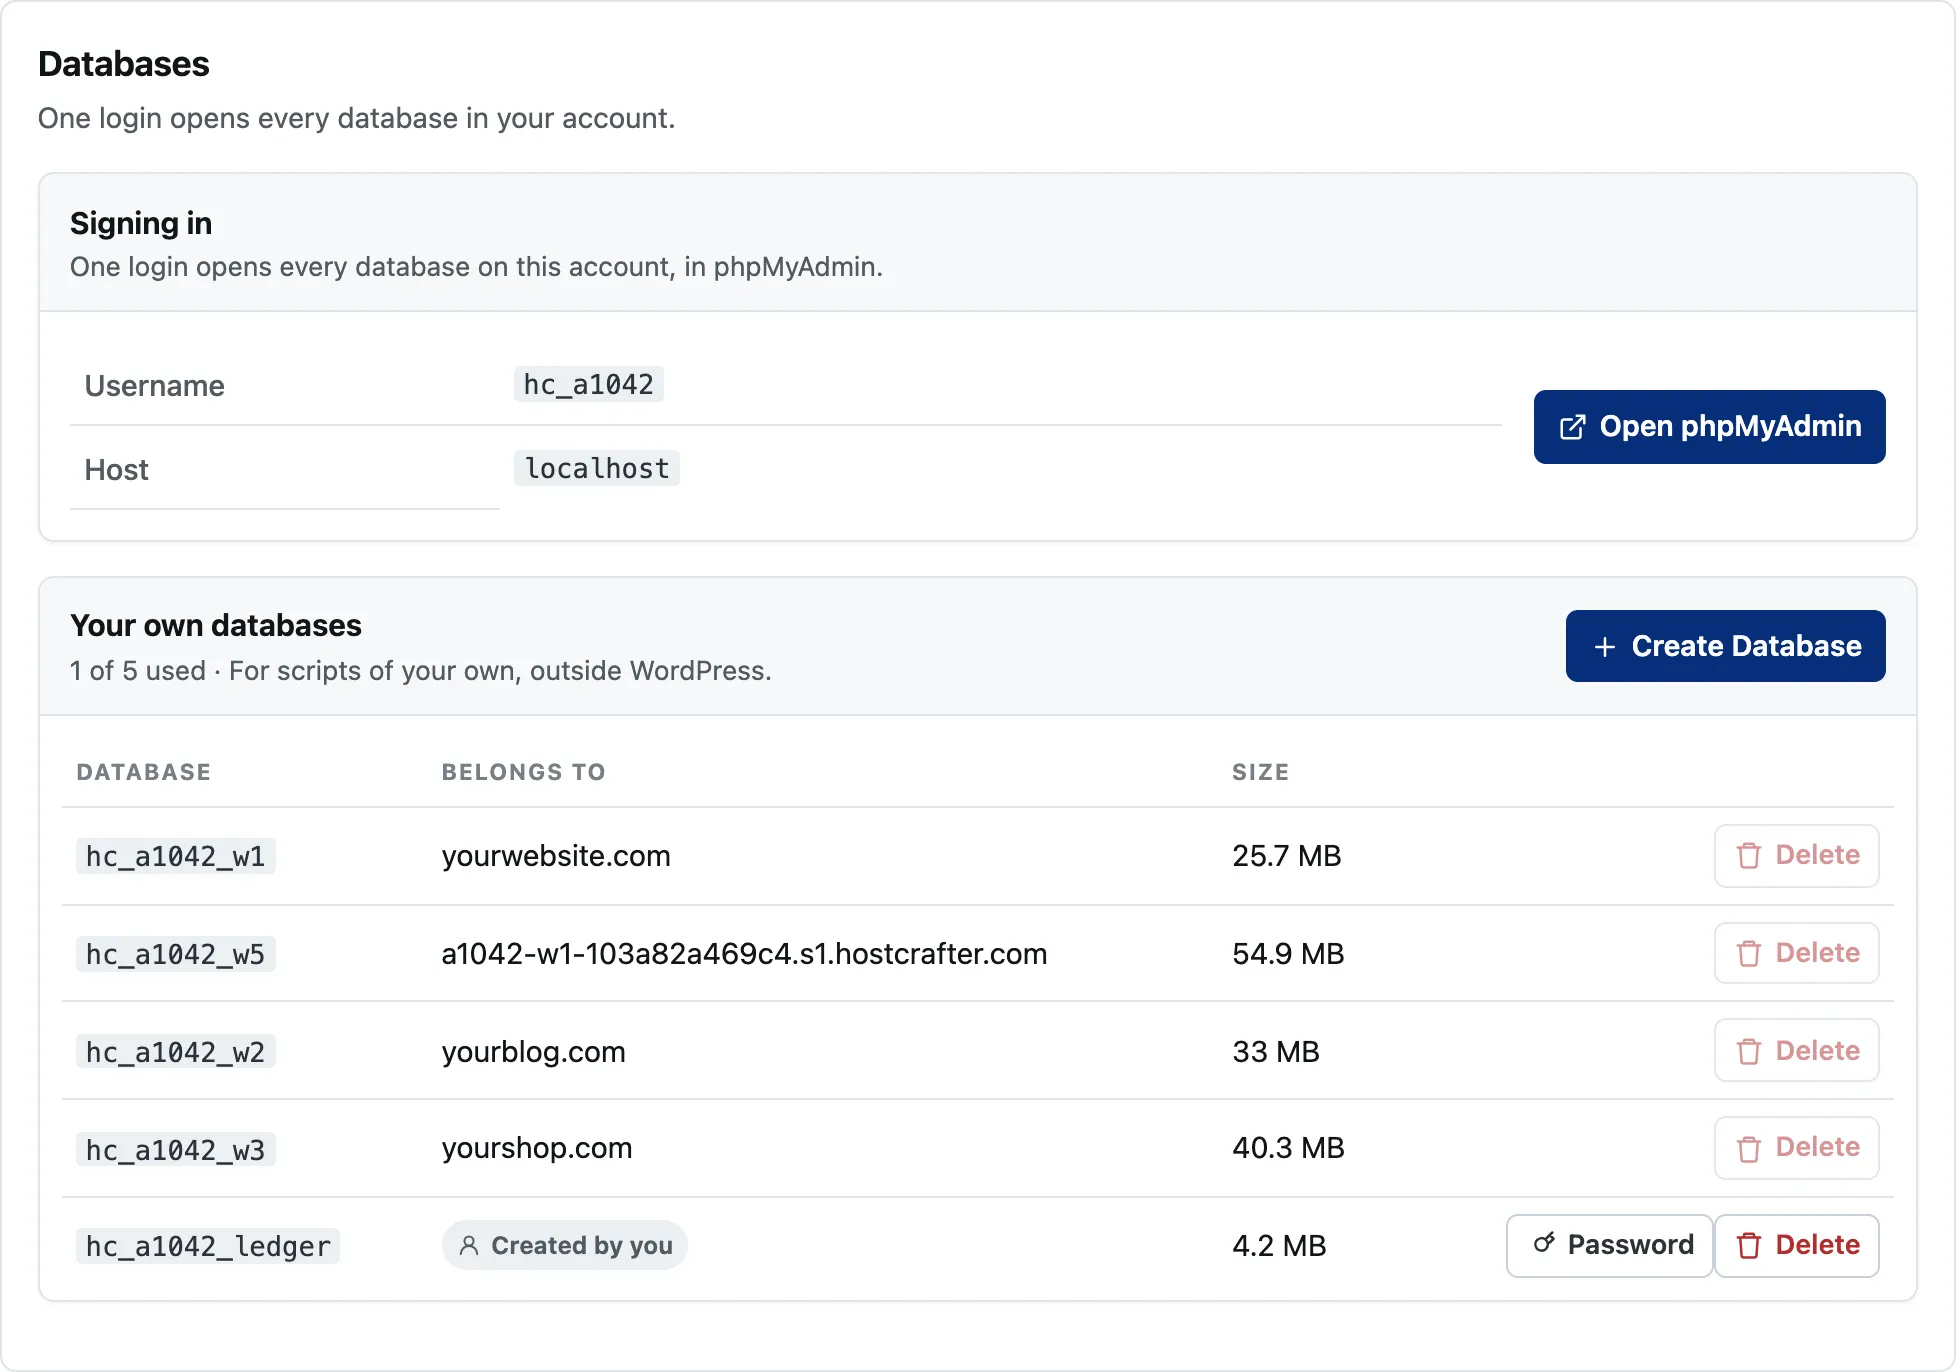Click database name hc_a1042_w1
Viewport: 1956px width, 1372px height.
point(175,857)
